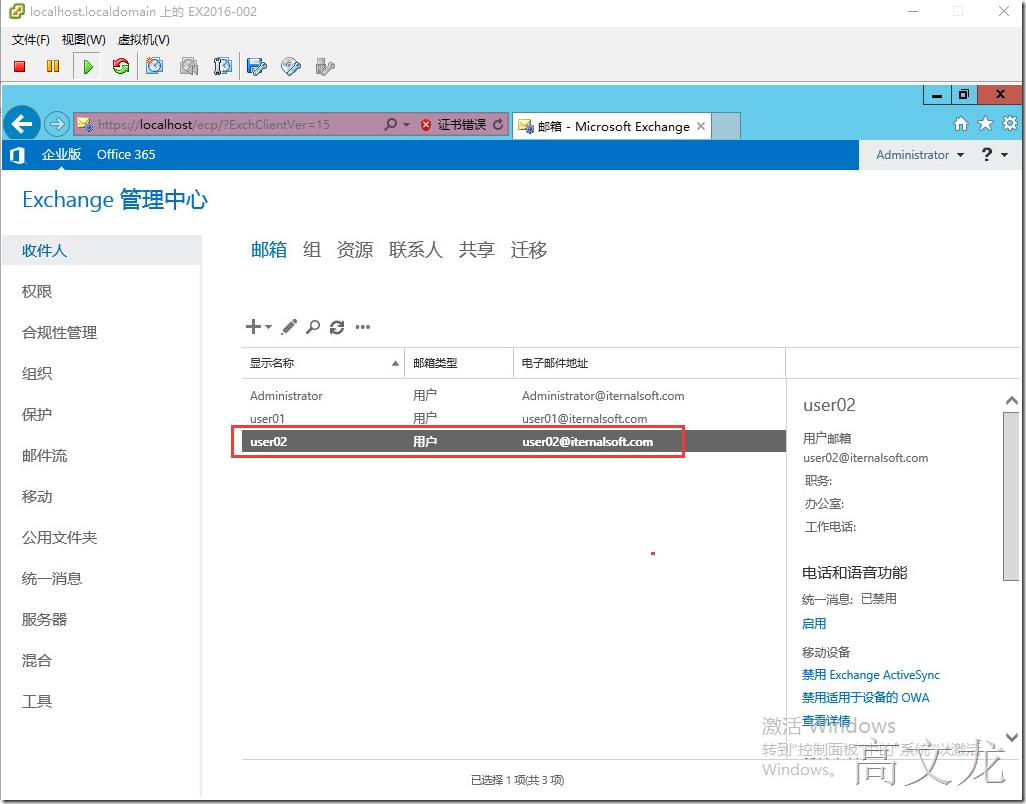The image size is (1026, 804).
Task: Open the Administrator account dropdown
Action: [x=919, y=155]
